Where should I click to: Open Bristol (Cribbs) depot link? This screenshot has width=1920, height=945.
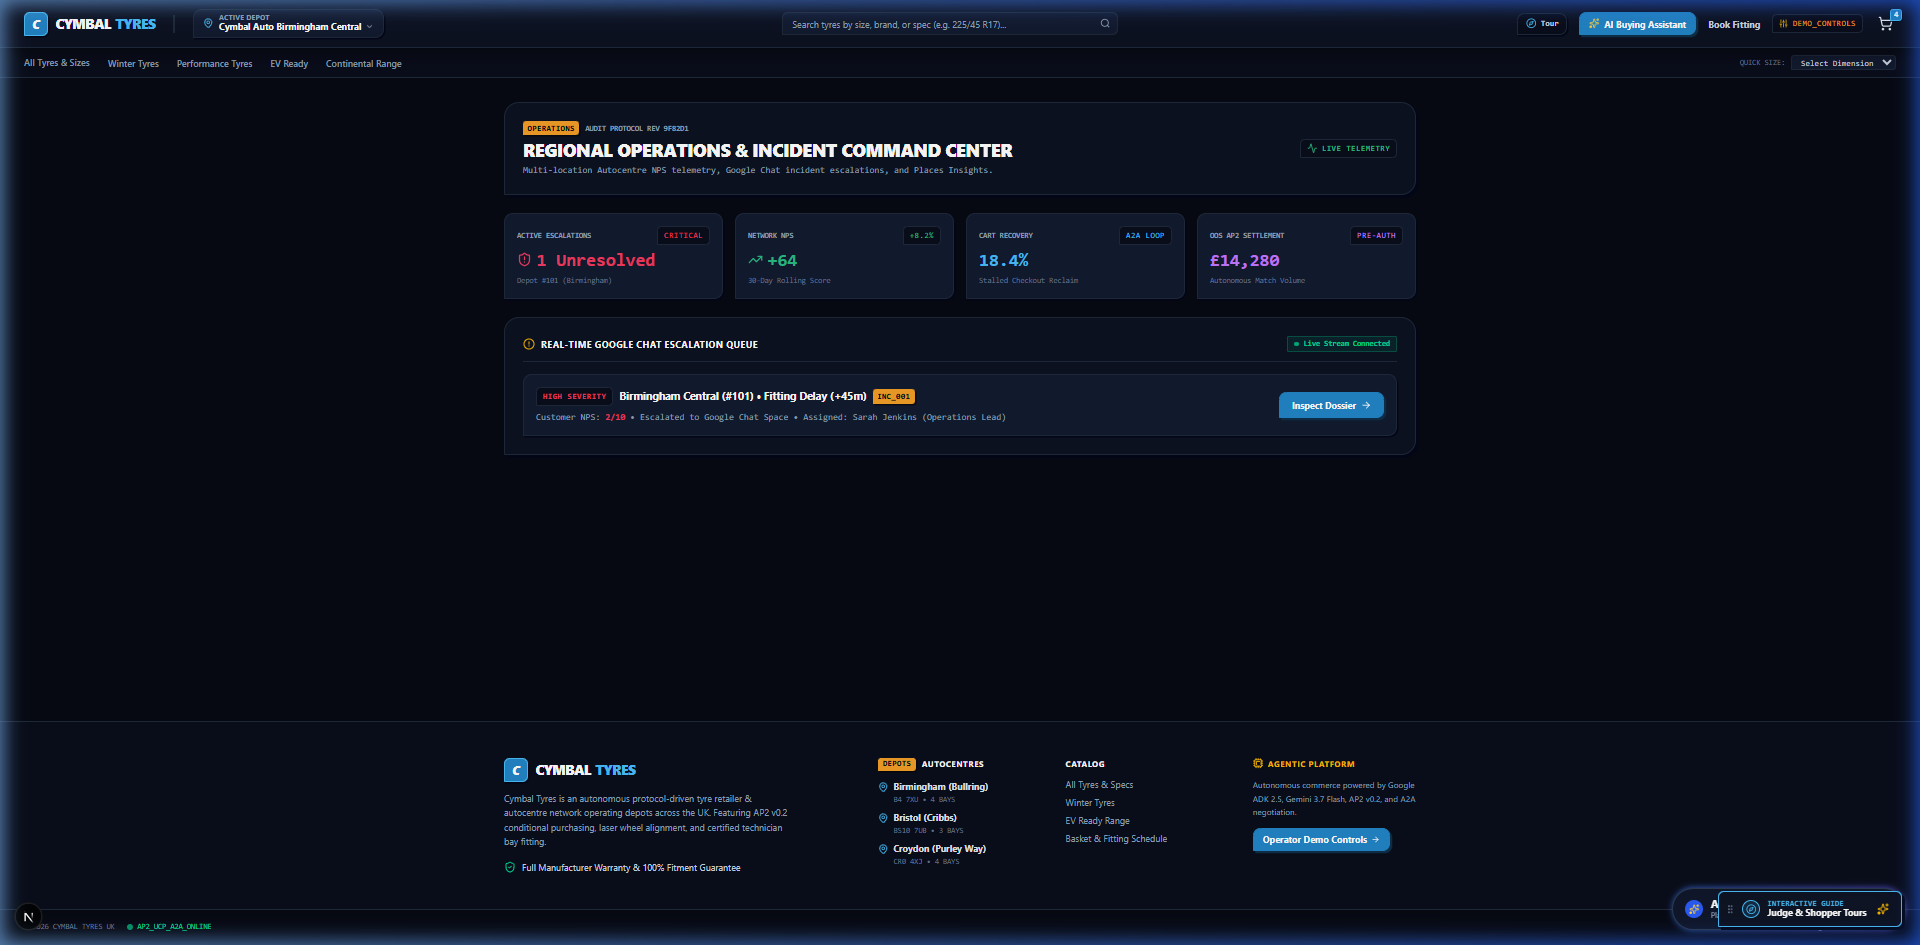point(925,818)
